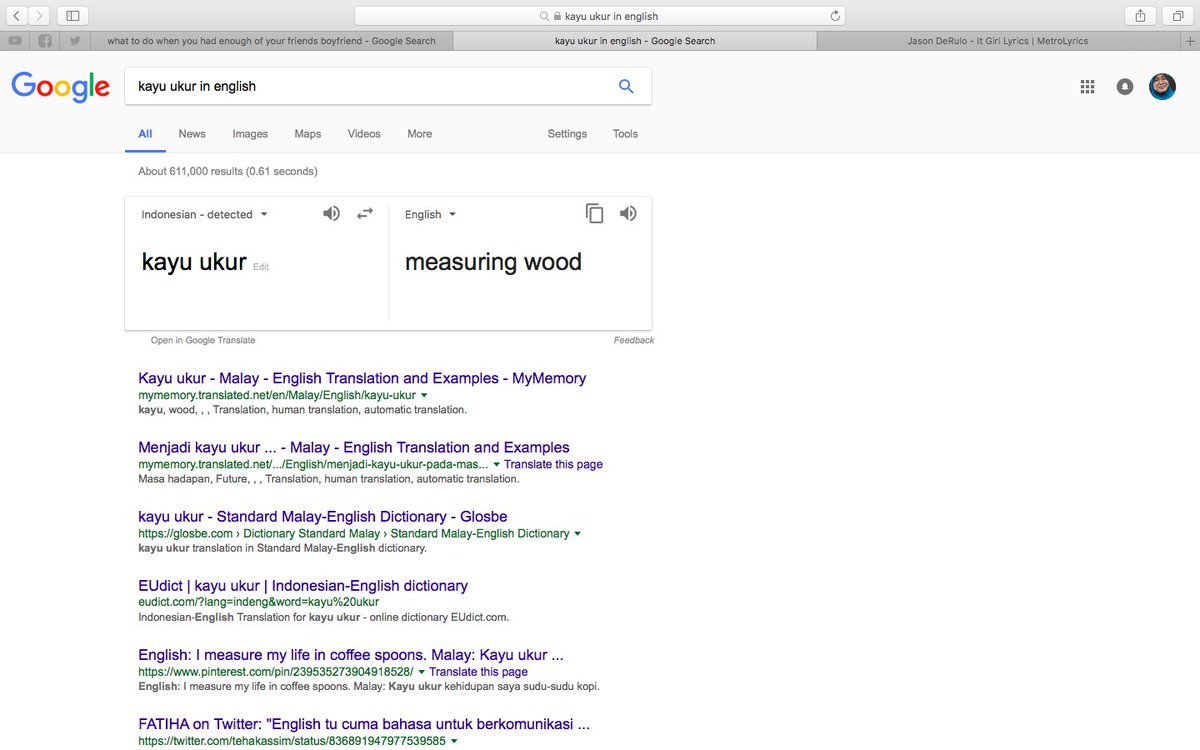Screen dimensions: 1200x750
Task: Open Pinterest coffee spoons result
Action: pos(351,655)
